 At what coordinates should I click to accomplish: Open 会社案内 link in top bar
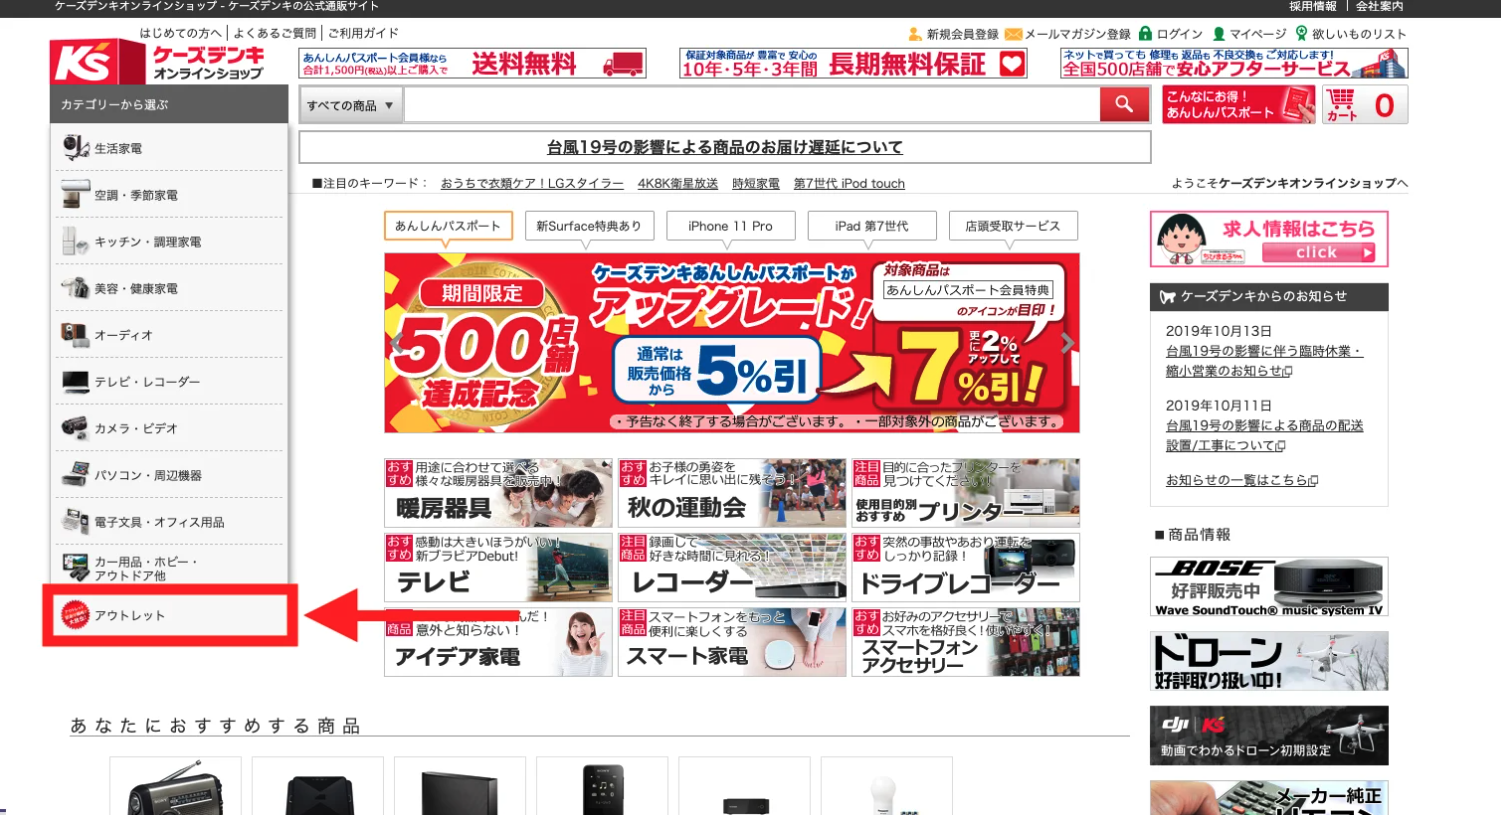click(x=1380, y=6)
